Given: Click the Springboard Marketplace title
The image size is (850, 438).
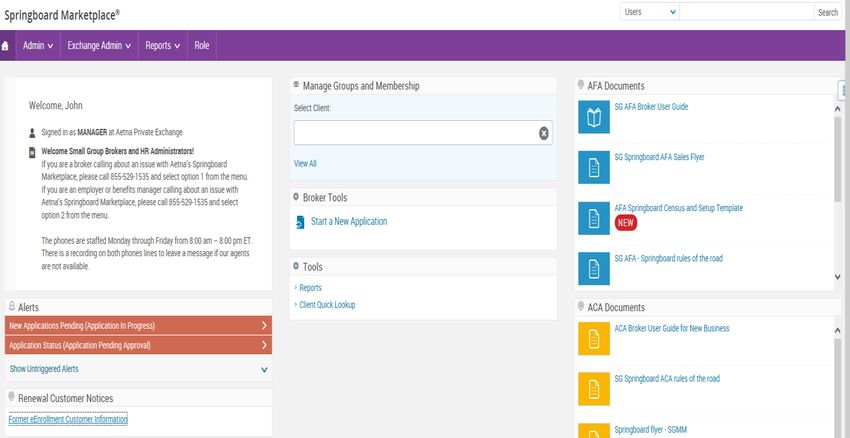Looking at the screenshot, I should [62, 15].
